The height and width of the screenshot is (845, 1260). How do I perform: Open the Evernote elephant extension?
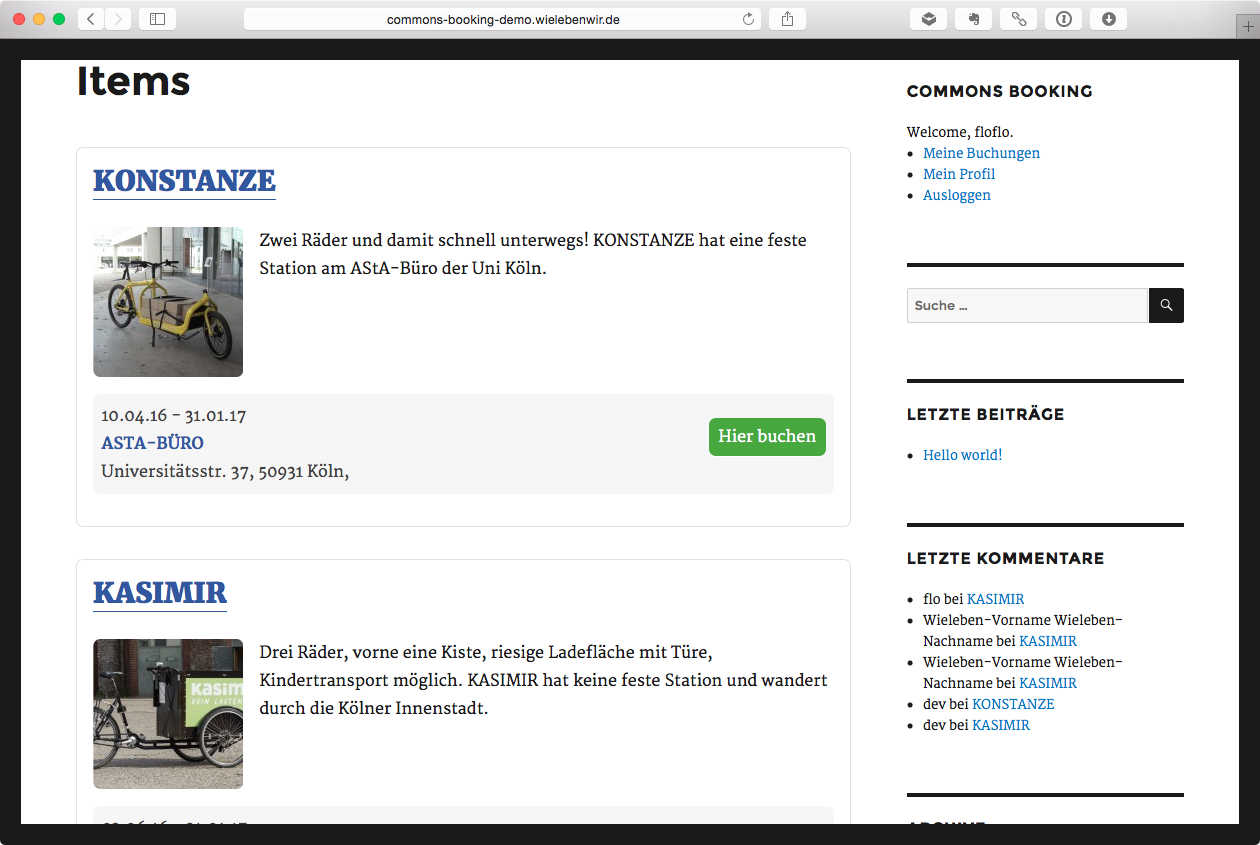[973, 19]
